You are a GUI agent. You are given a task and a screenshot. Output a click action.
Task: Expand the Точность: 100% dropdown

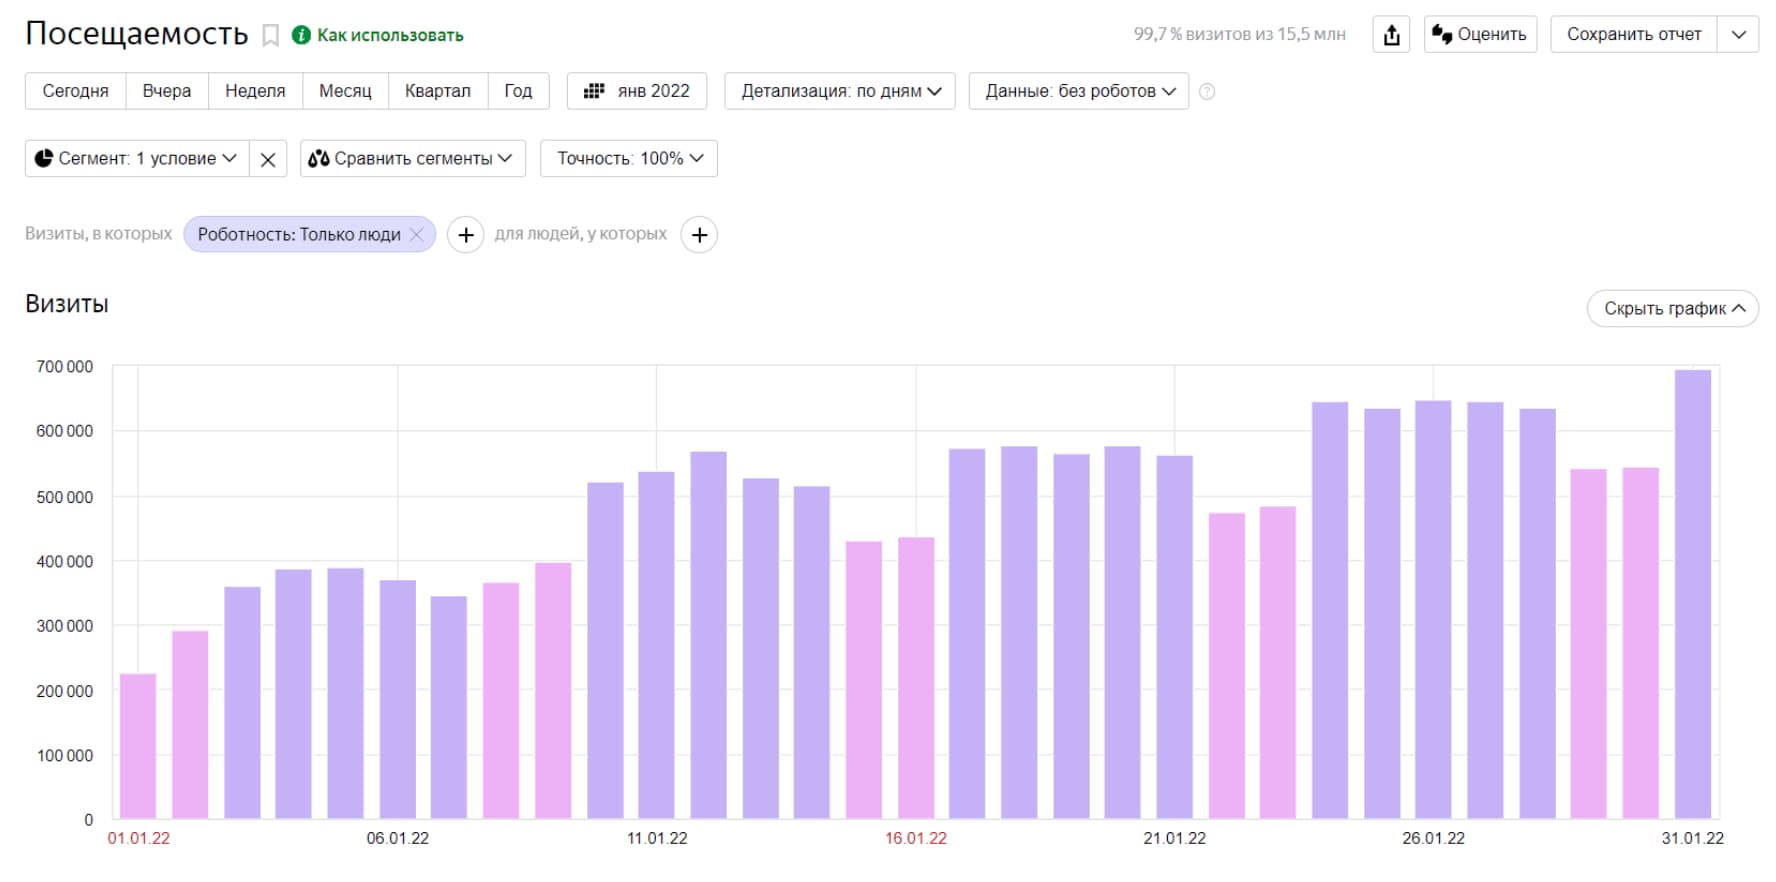(x=629, y=159)
